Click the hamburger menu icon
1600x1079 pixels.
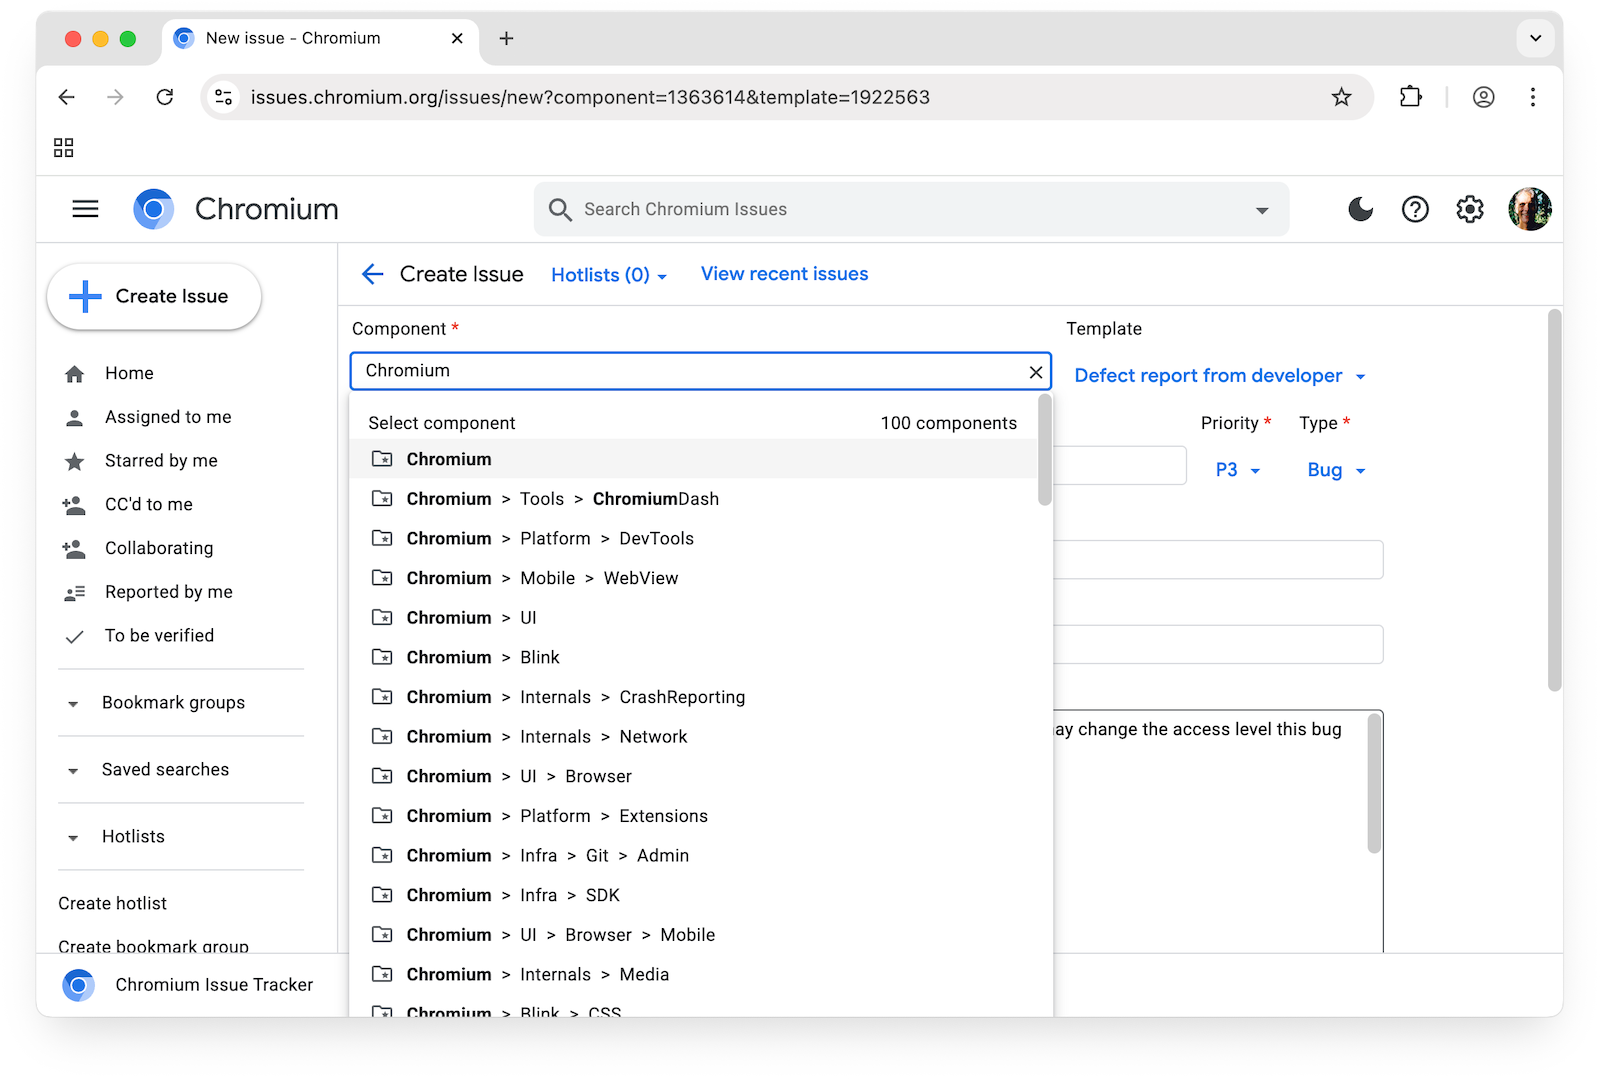click(x=86, y=209)
